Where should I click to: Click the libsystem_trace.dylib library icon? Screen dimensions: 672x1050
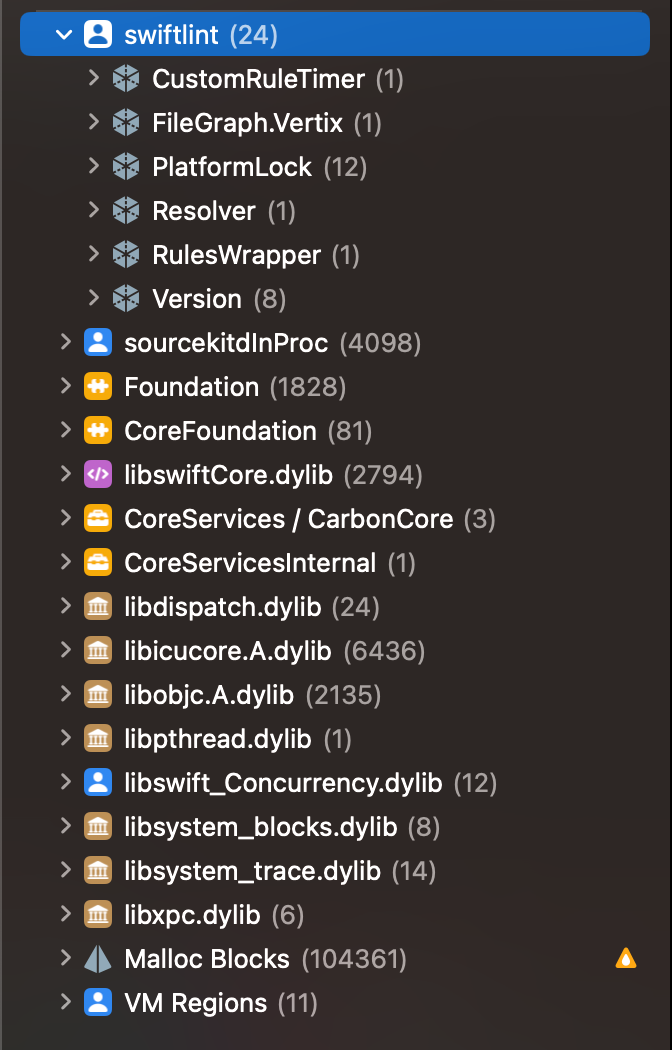tap(98, 871)
